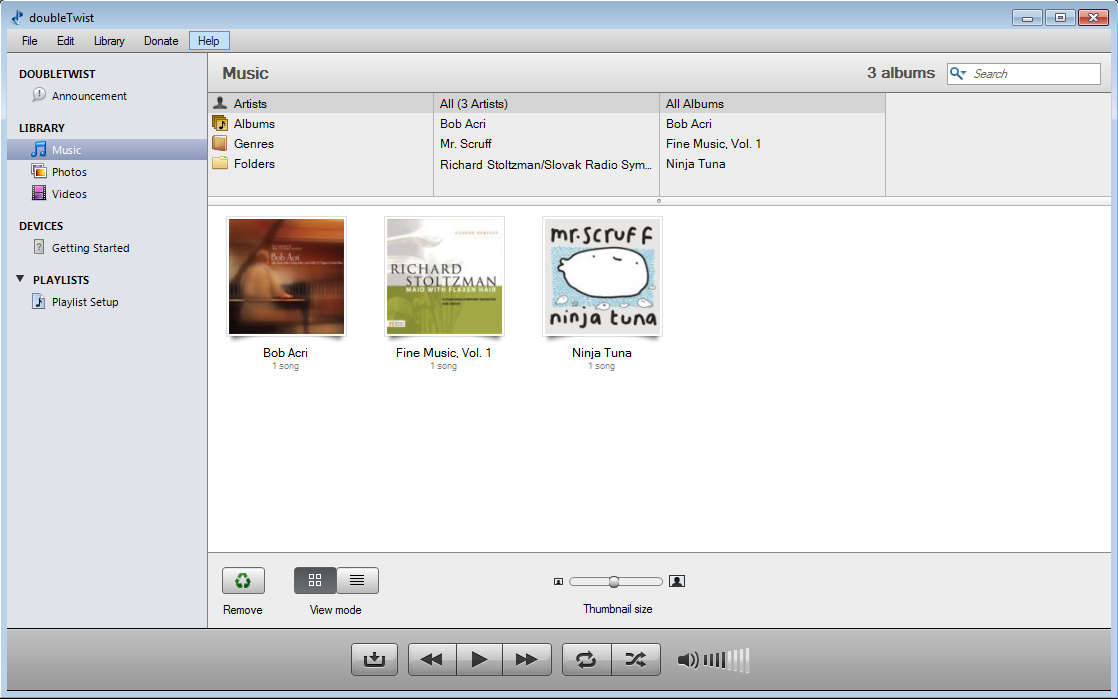Screen dimensions: 1118x699
Task: Browse by Genres category
Action: tap(320, 143)
